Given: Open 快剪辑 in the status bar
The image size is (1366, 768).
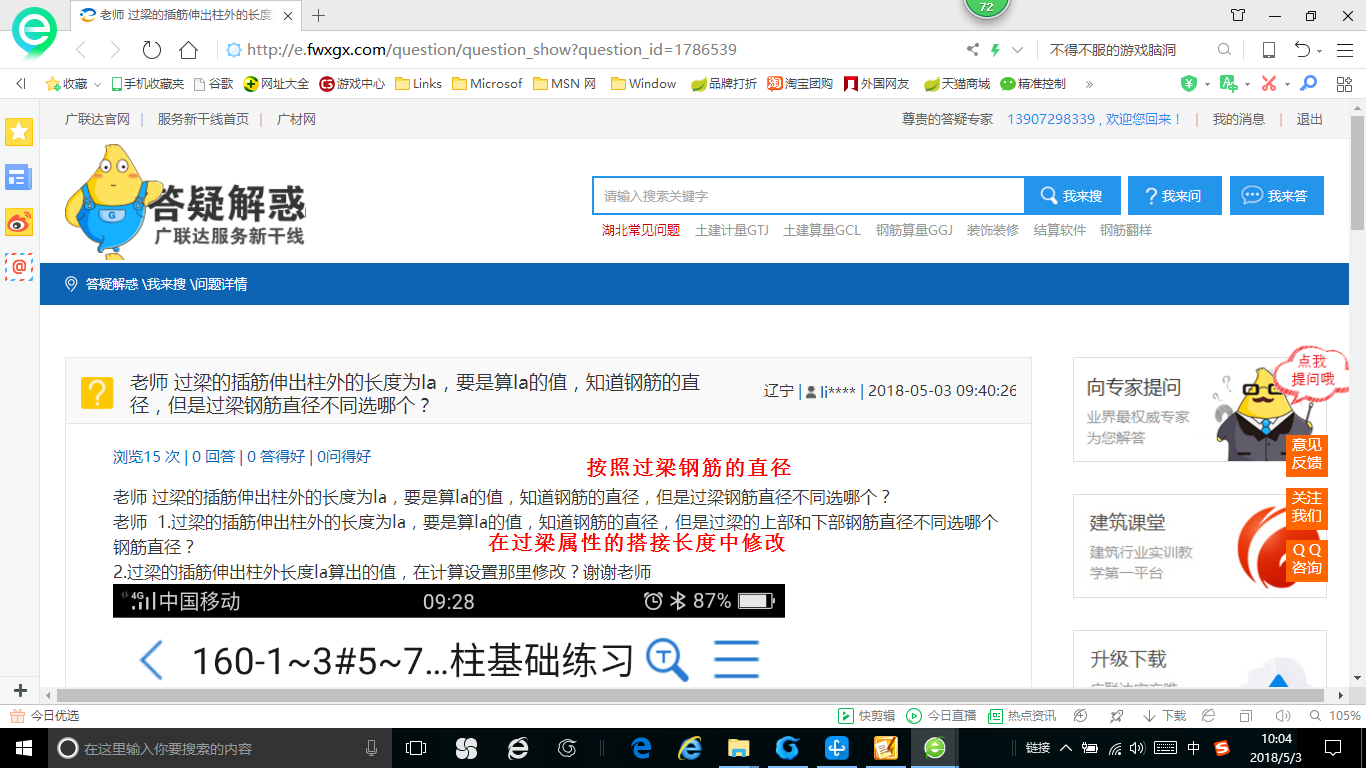Looking at the screenshot, I should (866, 716).
